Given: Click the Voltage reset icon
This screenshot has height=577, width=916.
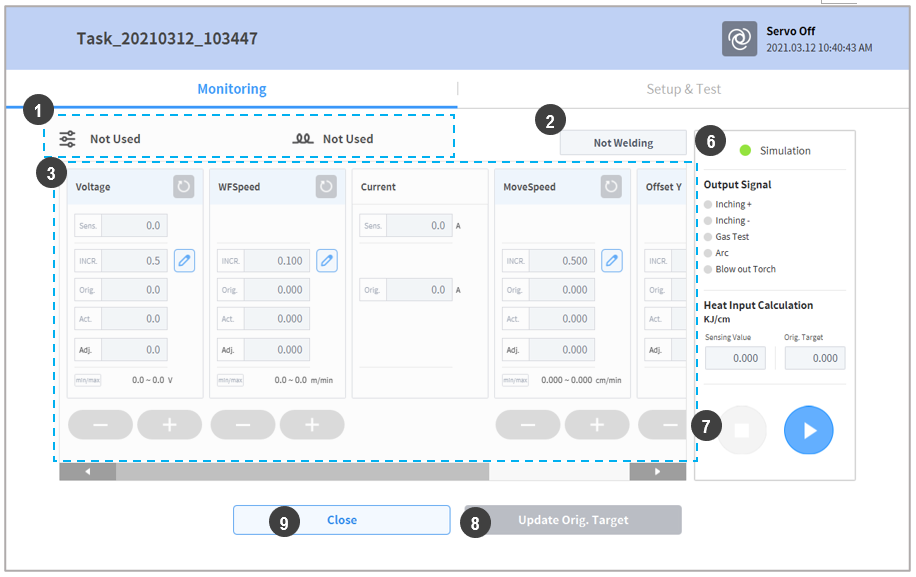Looking at the screenshot, I should click(x=183, y=187).
